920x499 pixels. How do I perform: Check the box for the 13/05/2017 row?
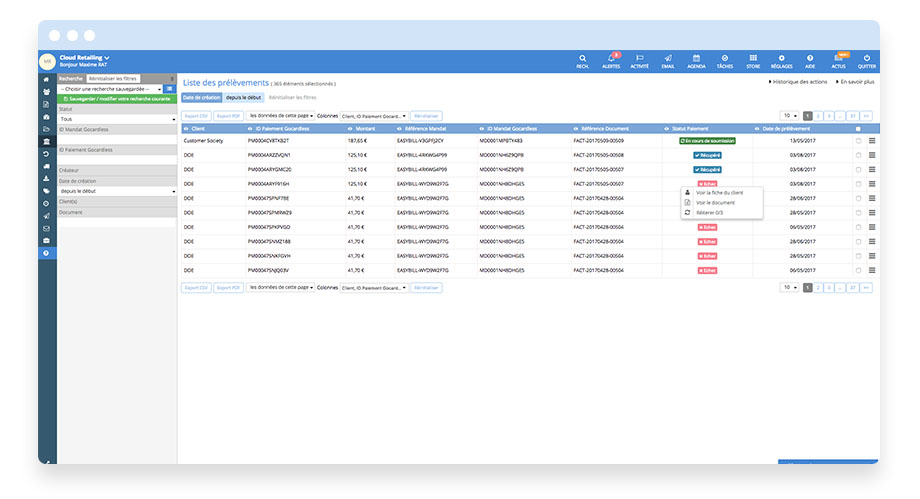pos(858,141)
